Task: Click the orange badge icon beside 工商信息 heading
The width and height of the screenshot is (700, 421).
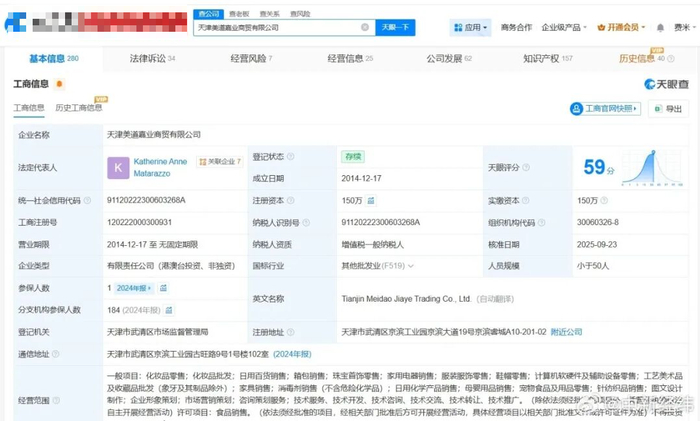Action: 59,83
